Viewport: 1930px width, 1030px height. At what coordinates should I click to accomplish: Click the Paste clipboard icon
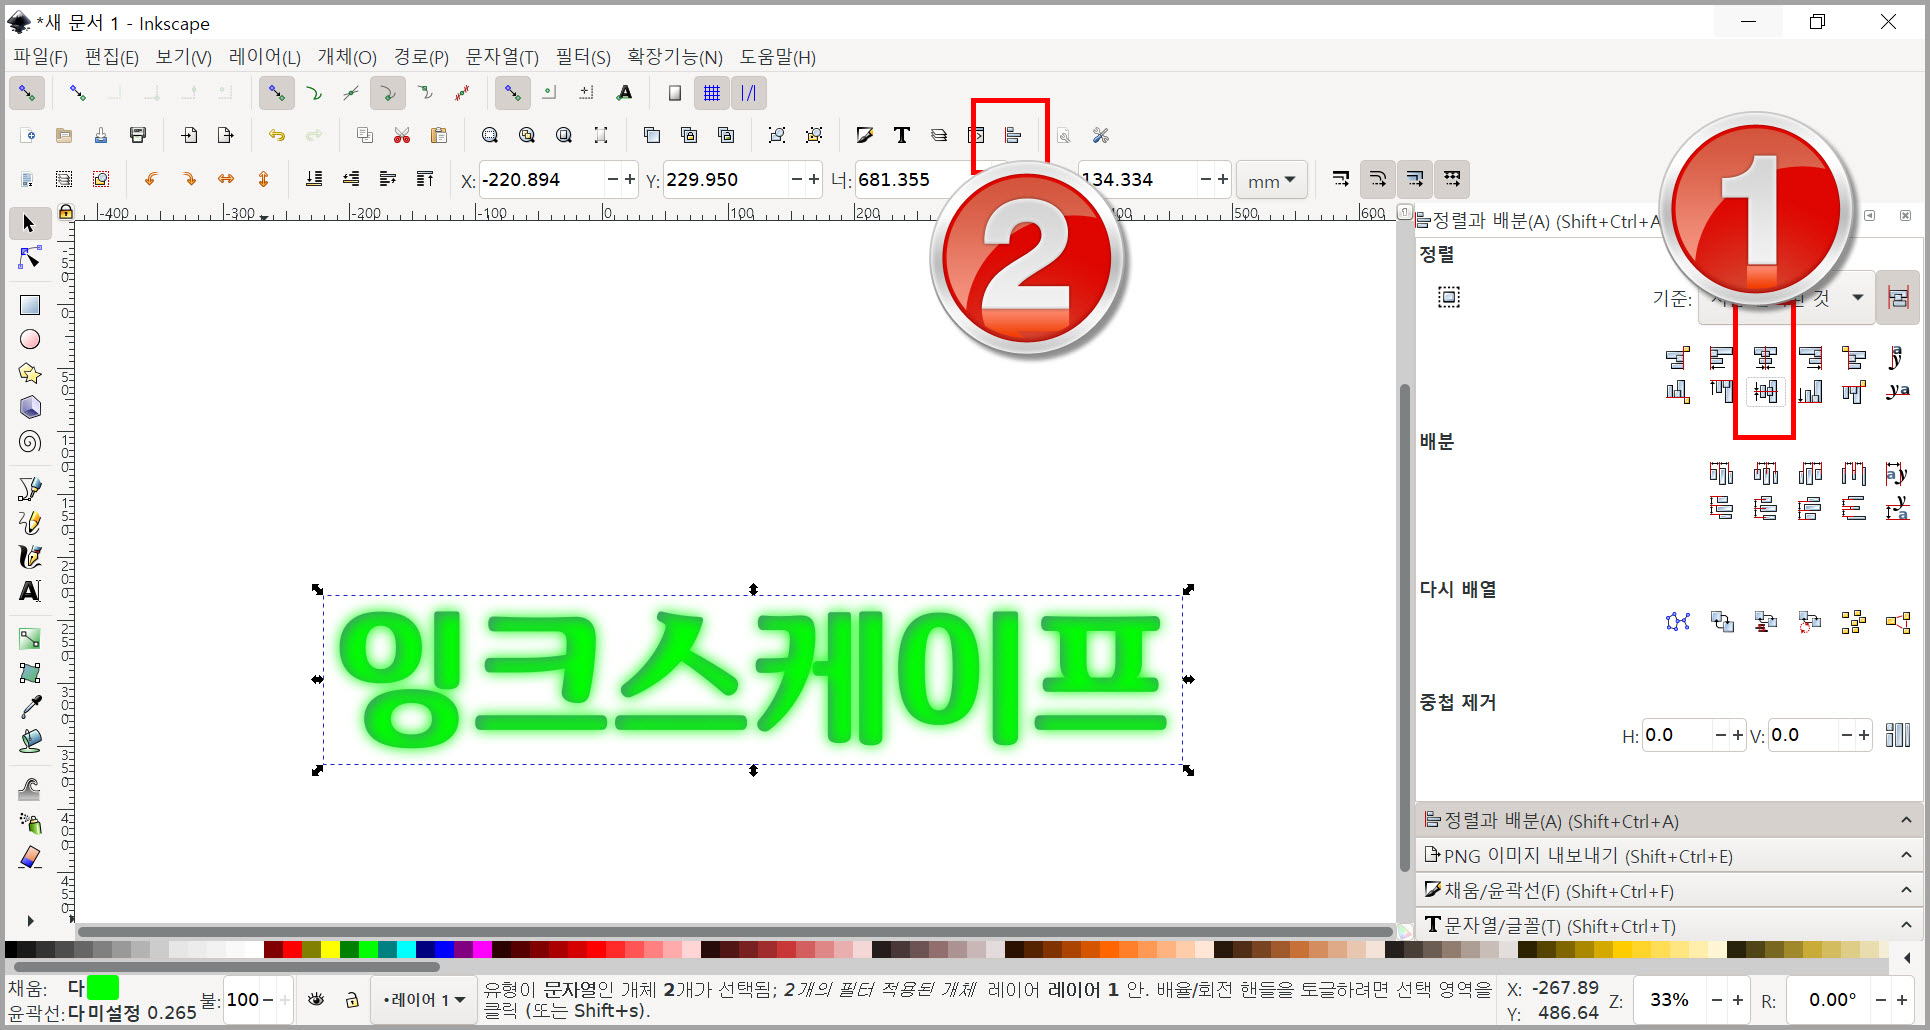[x=438, y=135]
